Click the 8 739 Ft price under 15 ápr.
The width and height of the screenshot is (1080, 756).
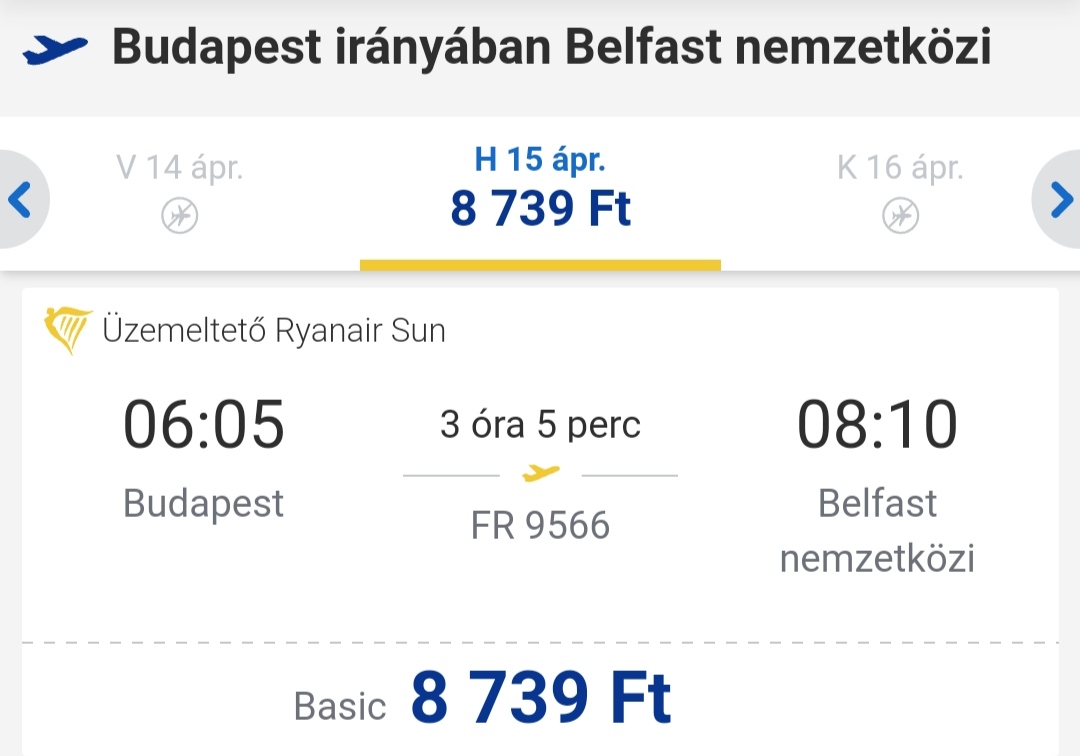[x=541, y=208]
